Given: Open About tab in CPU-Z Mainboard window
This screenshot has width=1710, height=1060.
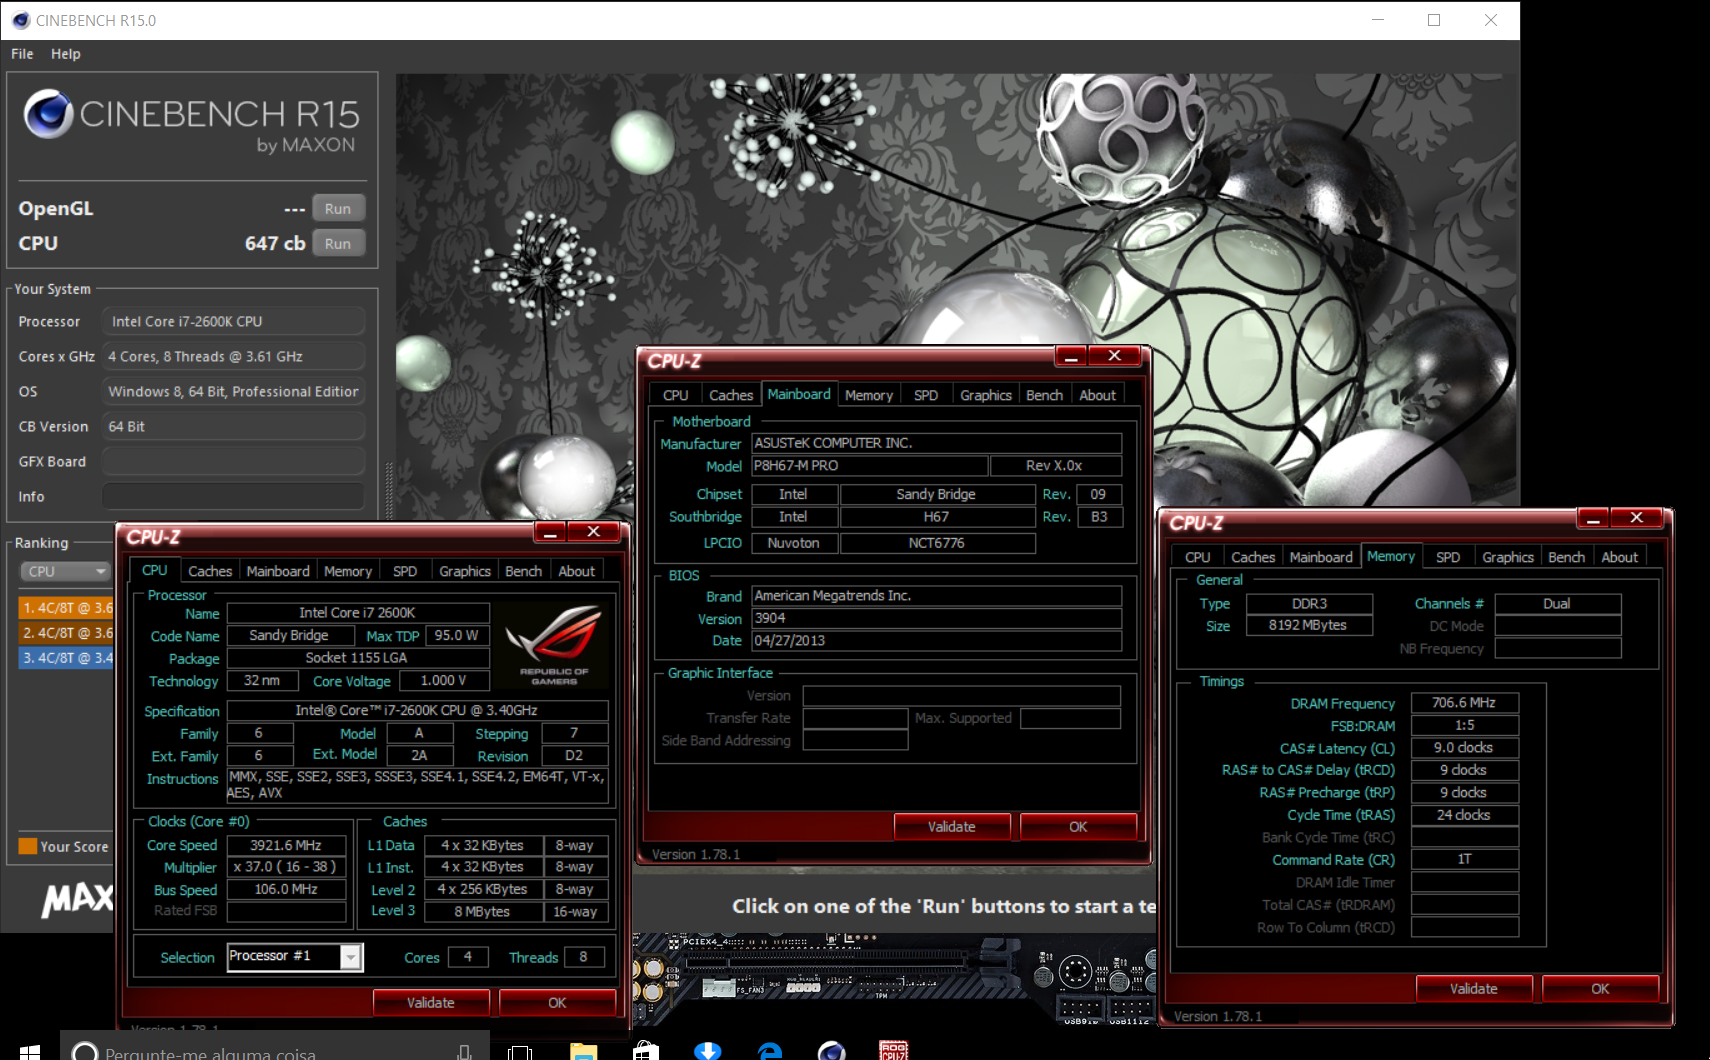Looking at the screenshot, I should click(1098, 395).
